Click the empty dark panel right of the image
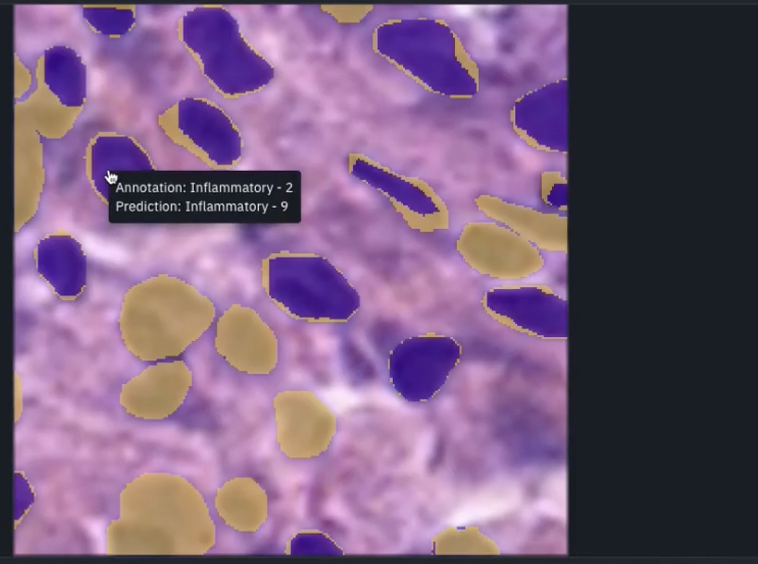 (x=662, y=280)
